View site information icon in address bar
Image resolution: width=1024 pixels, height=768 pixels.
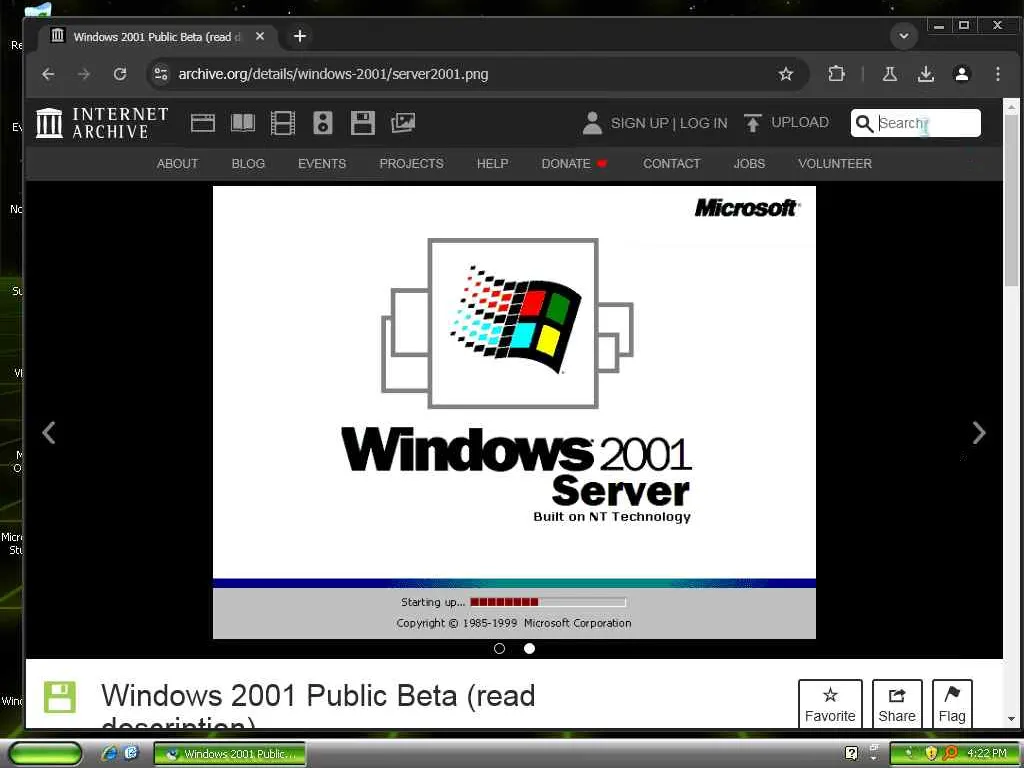[x=161, y=74]
